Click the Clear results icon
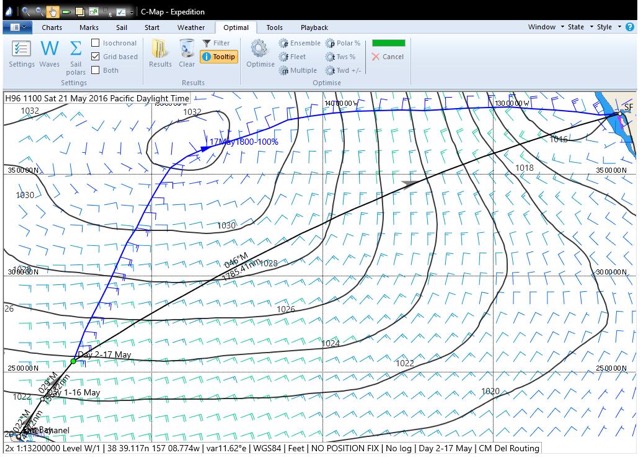This screenshot has width=640, height=457. click(x=187, y=51)
